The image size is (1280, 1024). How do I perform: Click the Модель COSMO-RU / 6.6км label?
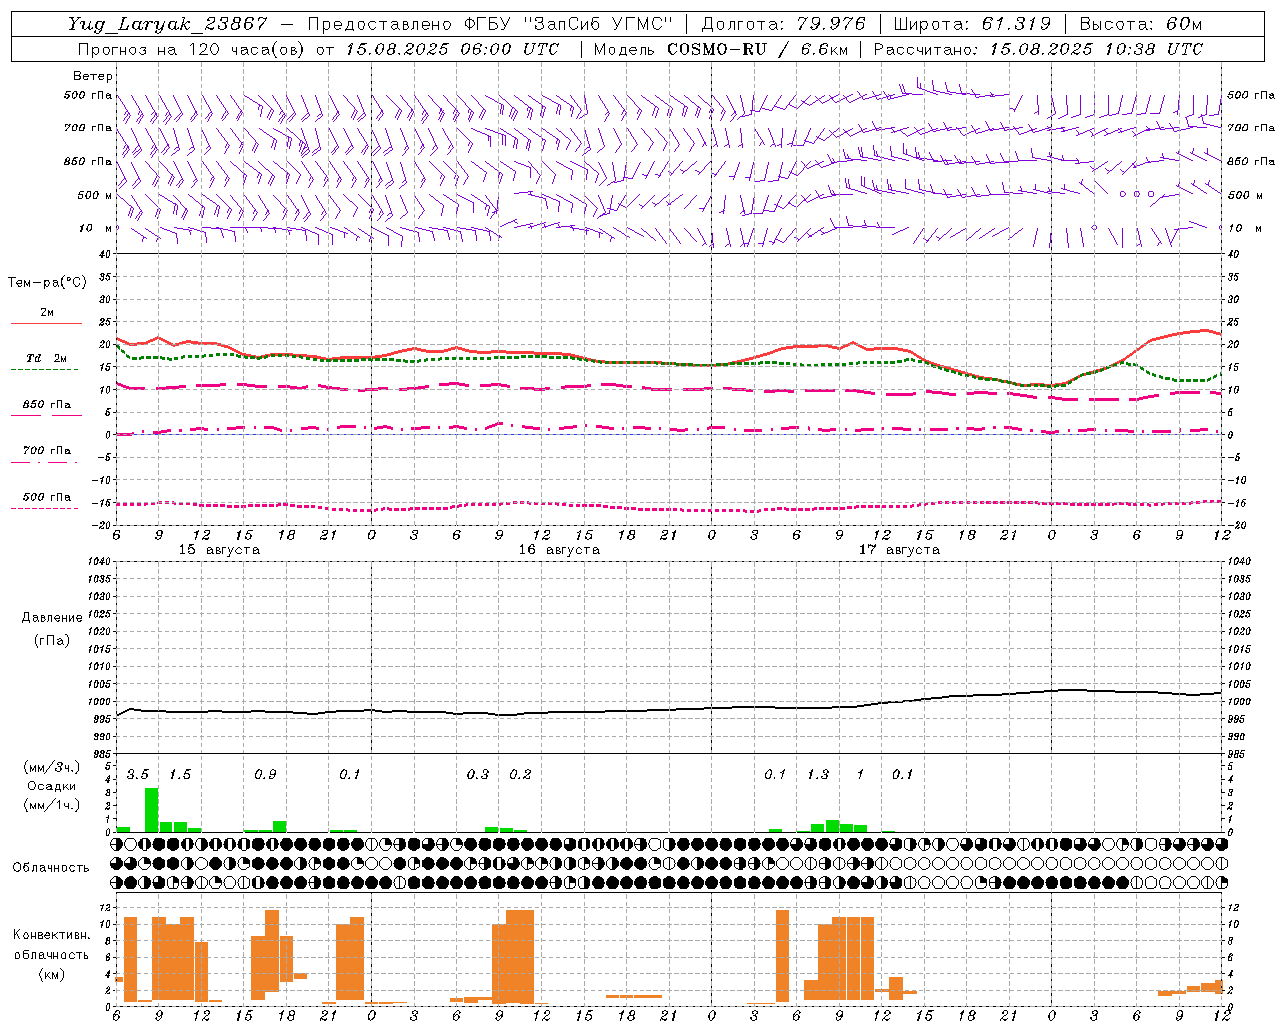click(x=721, y=49)
